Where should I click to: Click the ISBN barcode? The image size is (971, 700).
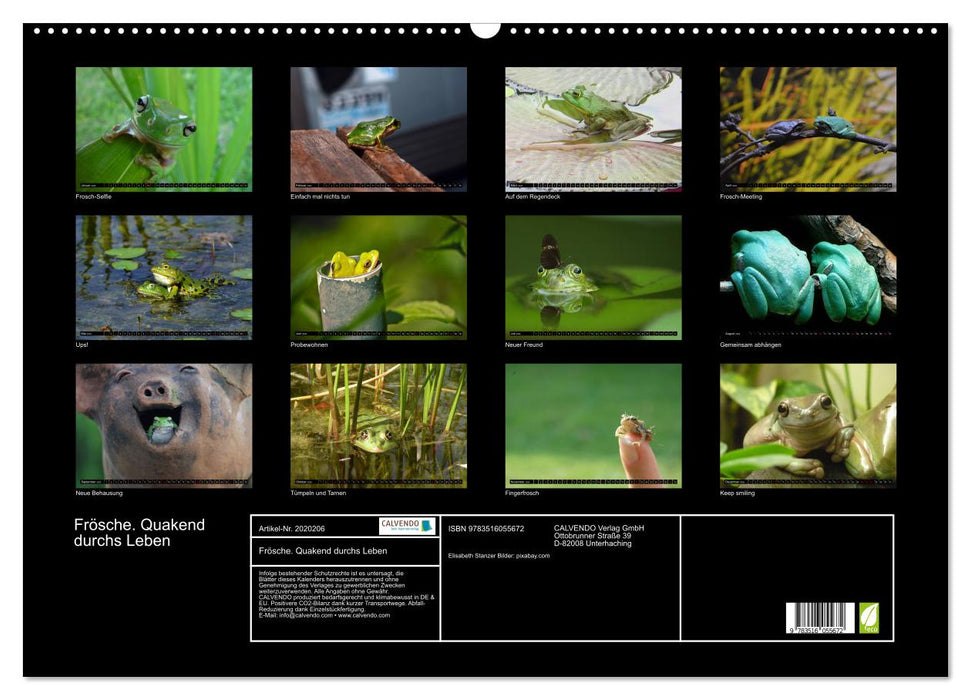point(820,618)
